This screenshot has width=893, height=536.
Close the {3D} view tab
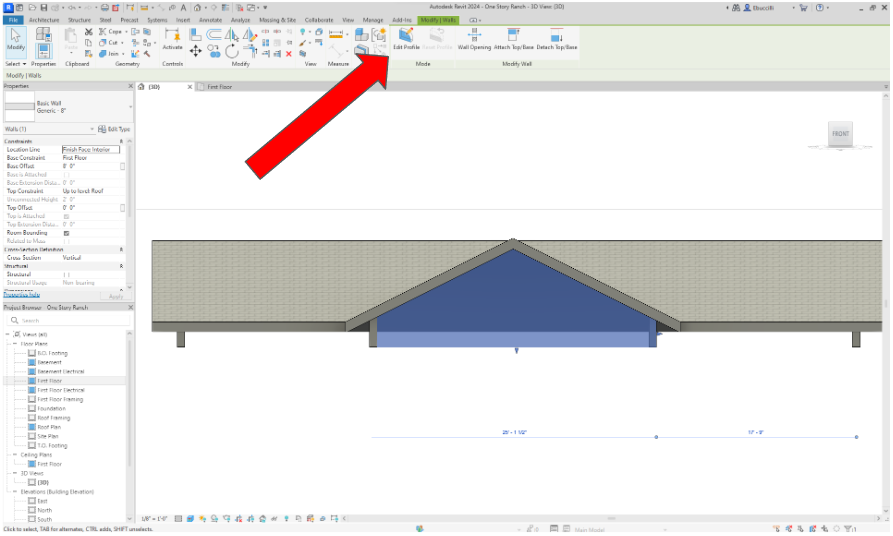tap(190, 87)
